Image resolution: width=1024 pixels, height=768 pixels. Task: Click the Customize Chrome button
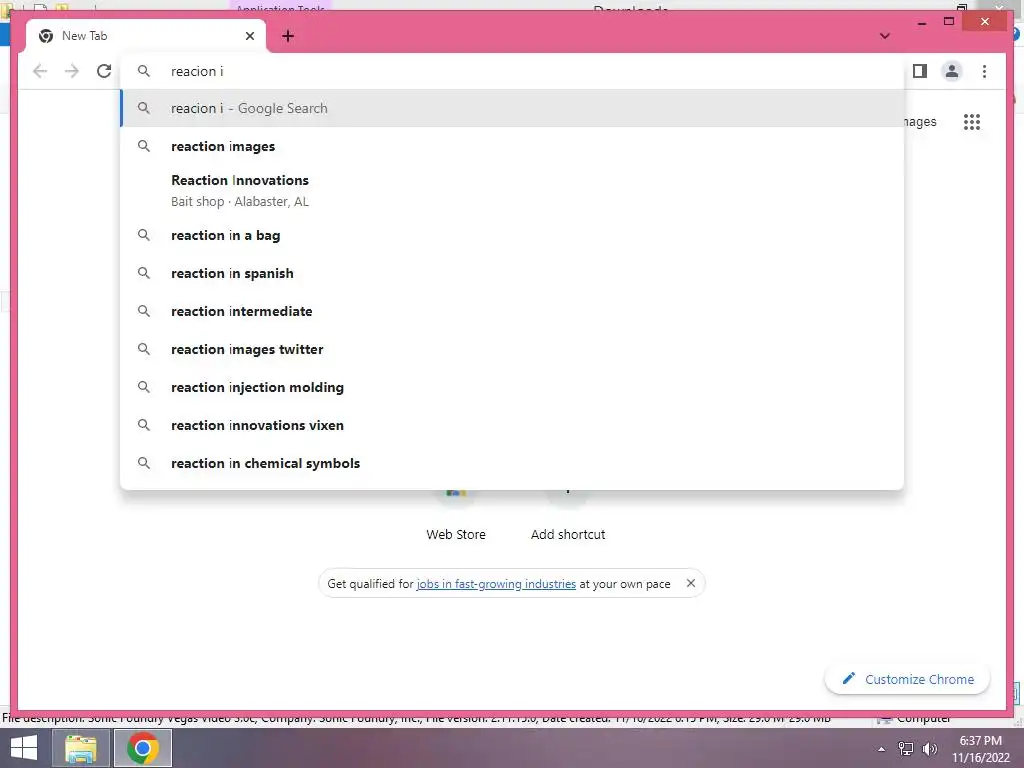pos(907,679)
